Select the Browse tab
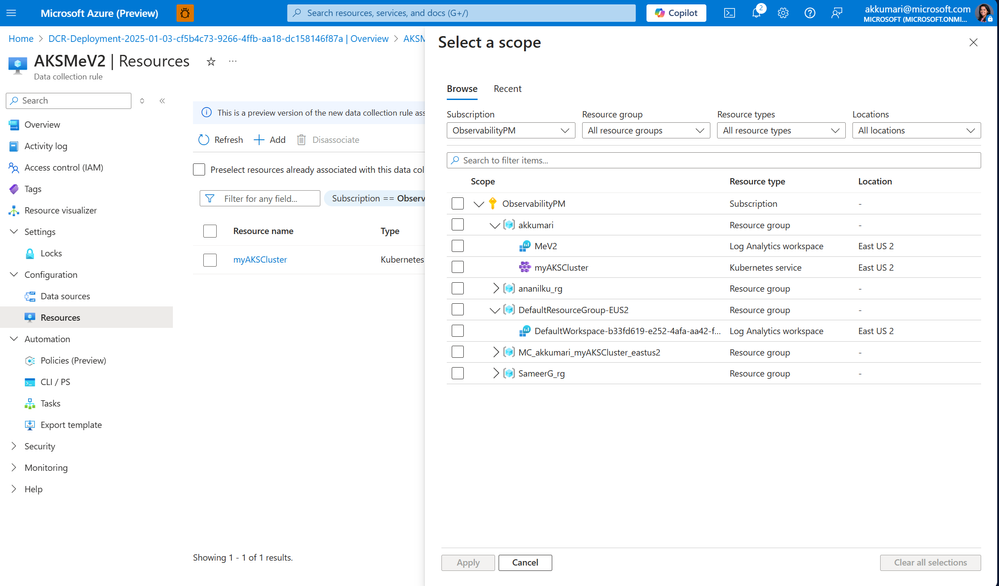The width and height of the screenshot is (999, 586). click(462, 89)
